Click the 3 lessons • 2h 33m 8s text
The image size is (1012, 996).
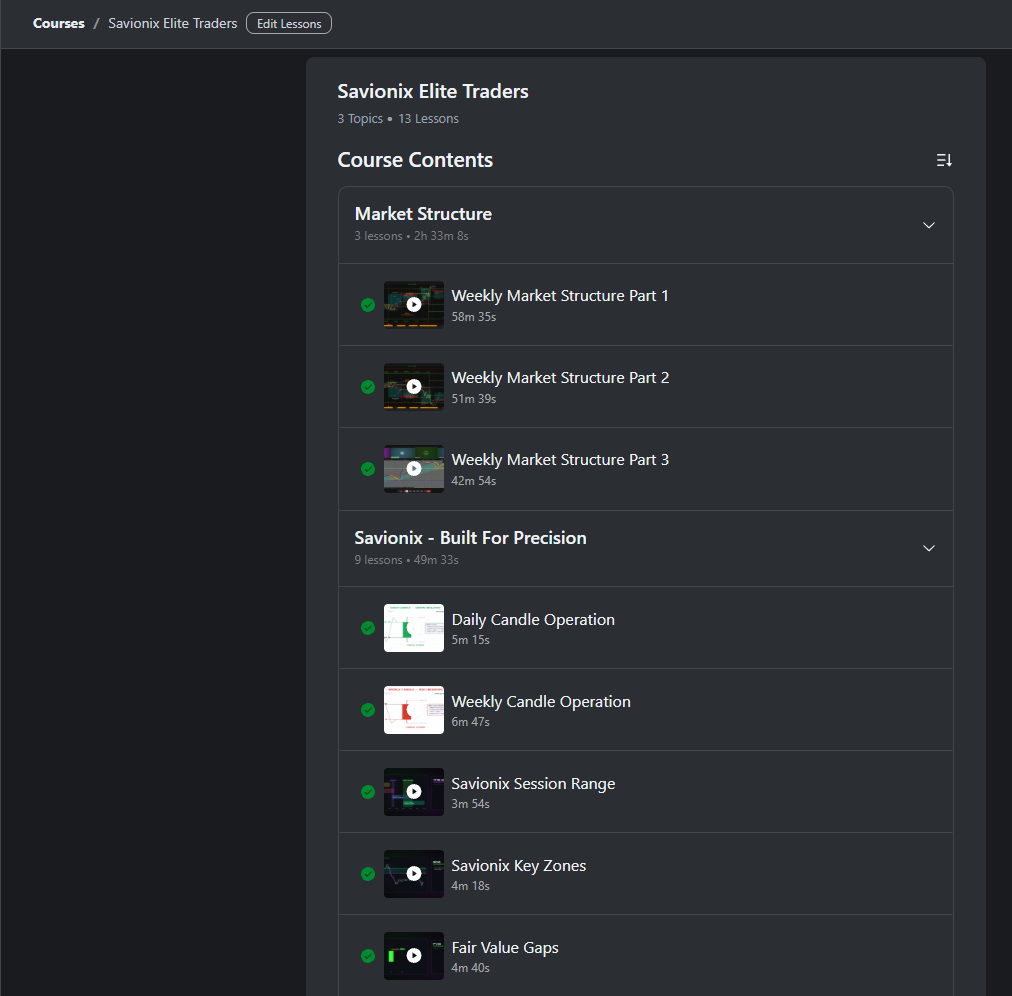411,236
